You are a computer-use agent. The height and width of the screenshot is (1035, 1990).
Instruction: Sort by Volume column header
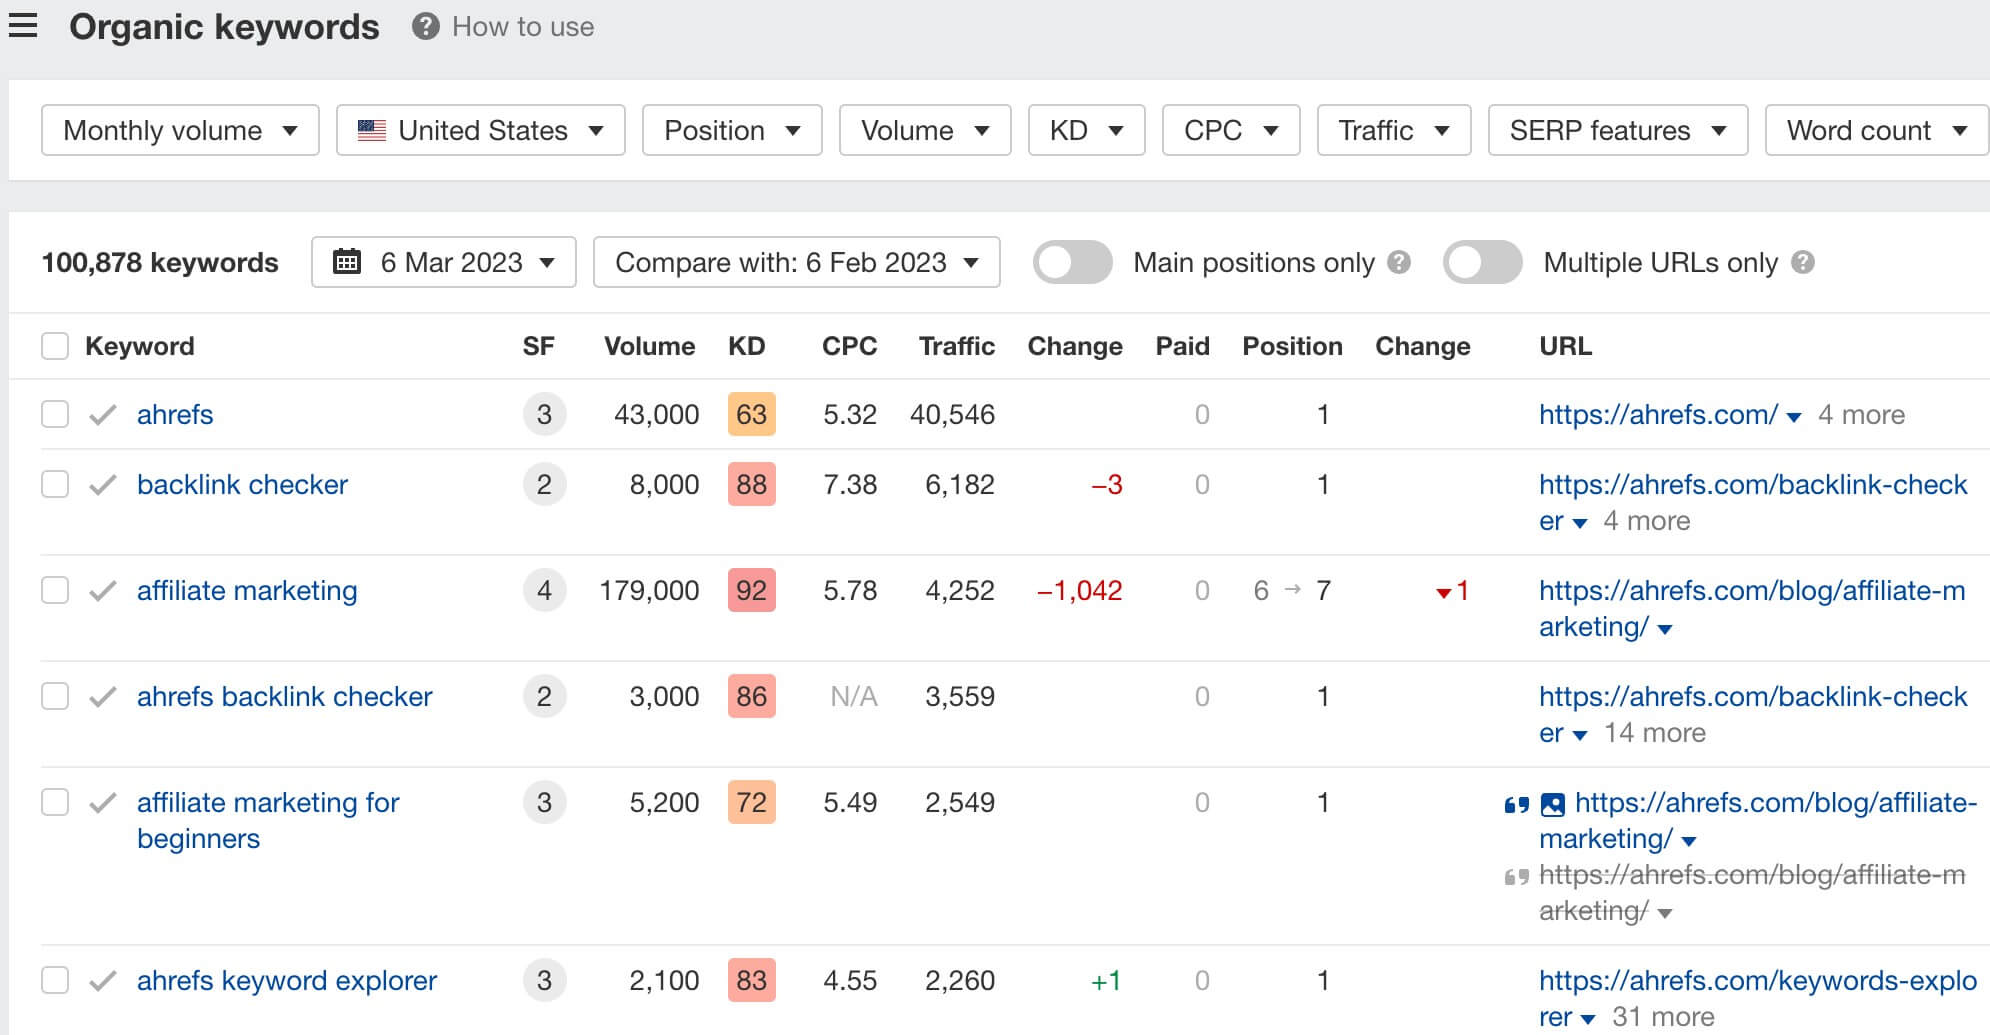coord(649,346)
